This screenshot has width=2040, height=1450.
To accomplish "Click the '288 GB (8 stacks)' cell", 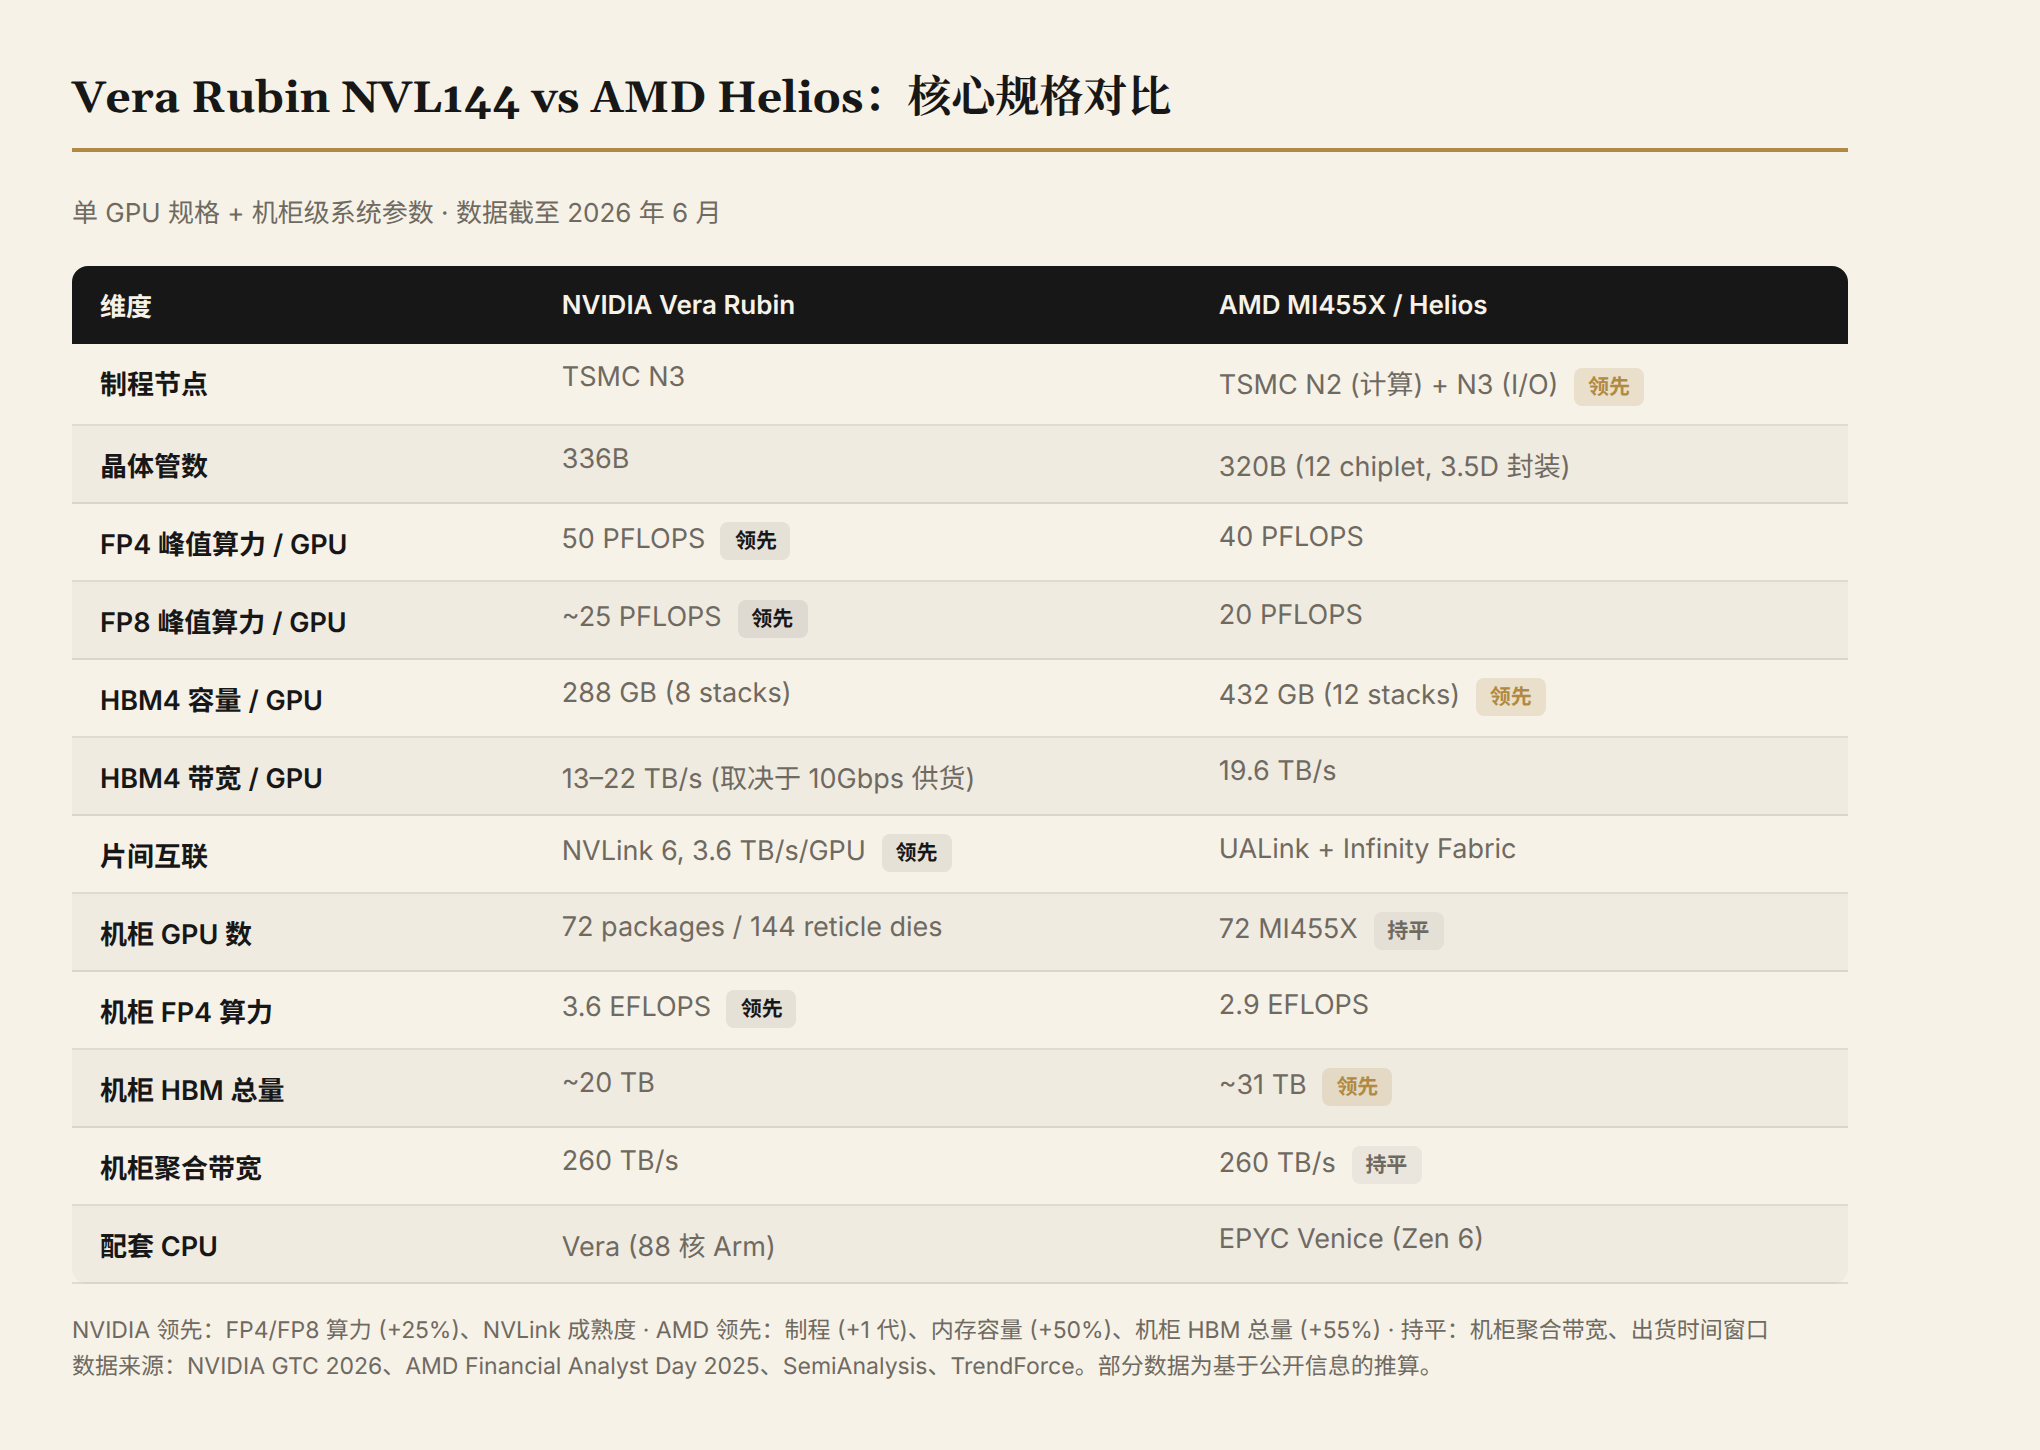I will click(x=676, y=693).
